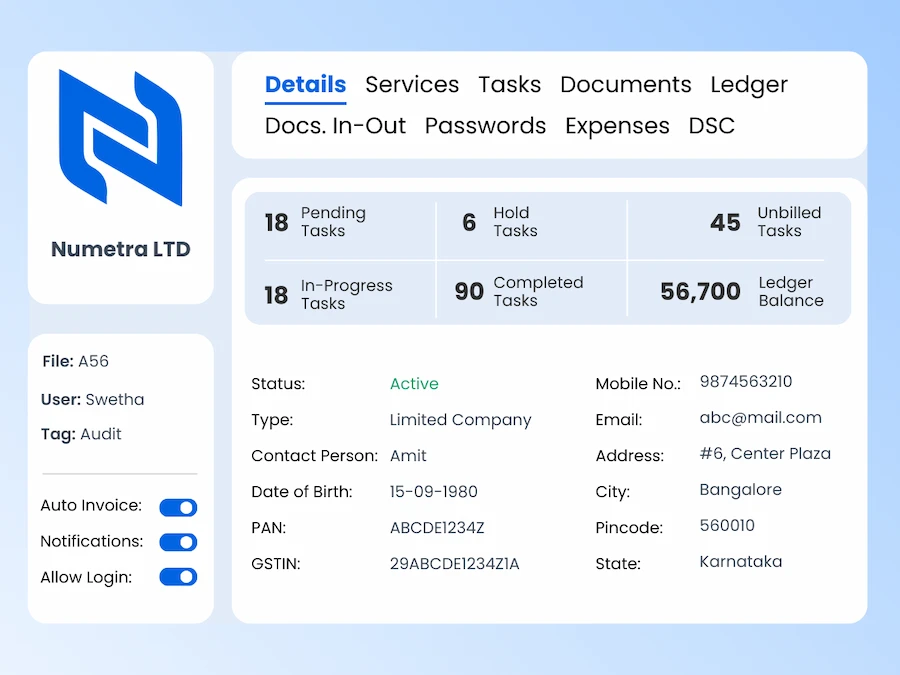Open the 56,700 Ledger Balance figure
This screenshot has height=675, width=900.
coord(741,291)
